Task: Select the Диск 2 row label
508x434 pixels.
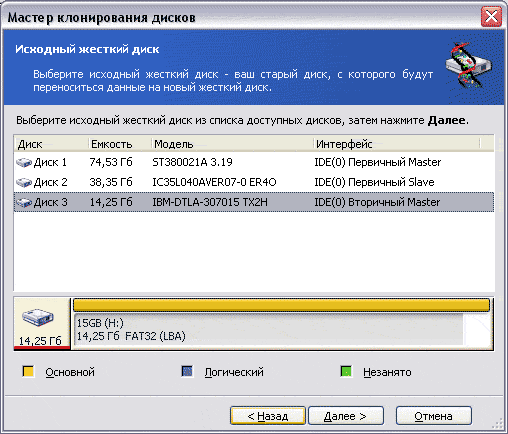Action: (x=50, y=182)
